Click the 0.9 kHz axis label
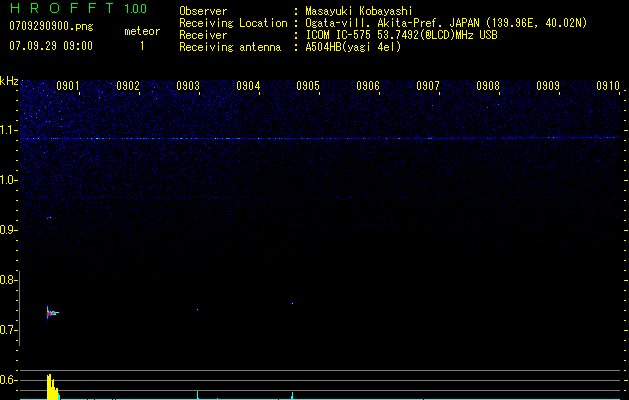The image size is (629, 400). tap(8, 230)
